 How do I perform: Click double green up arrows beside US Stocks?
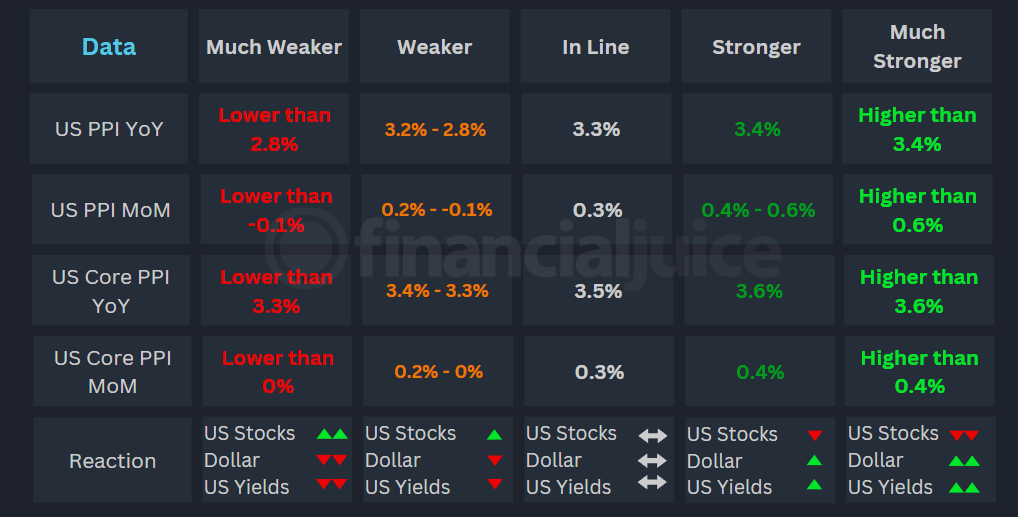pos(332,434)
